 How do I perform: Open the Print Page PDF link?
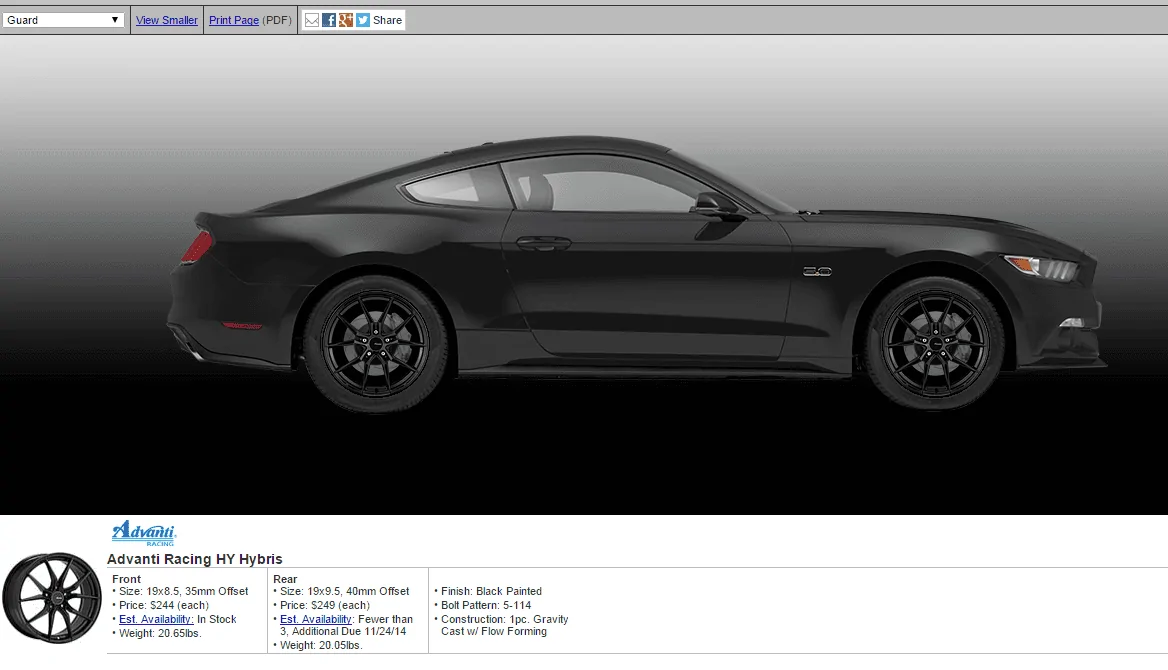click(234, 20)
